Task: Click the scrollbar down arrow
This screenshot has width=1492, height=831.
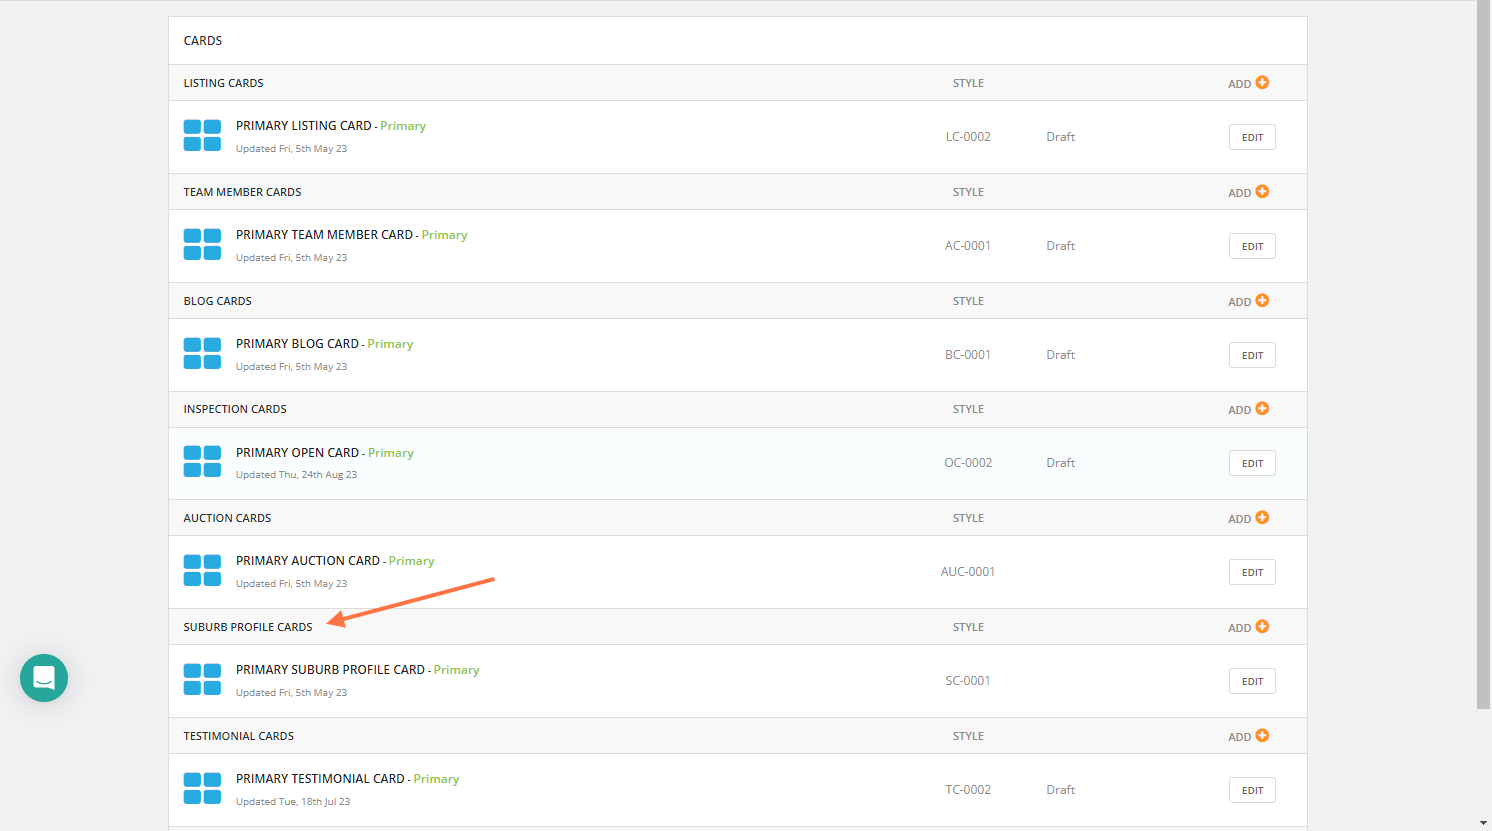Action: coord(1484,823)
